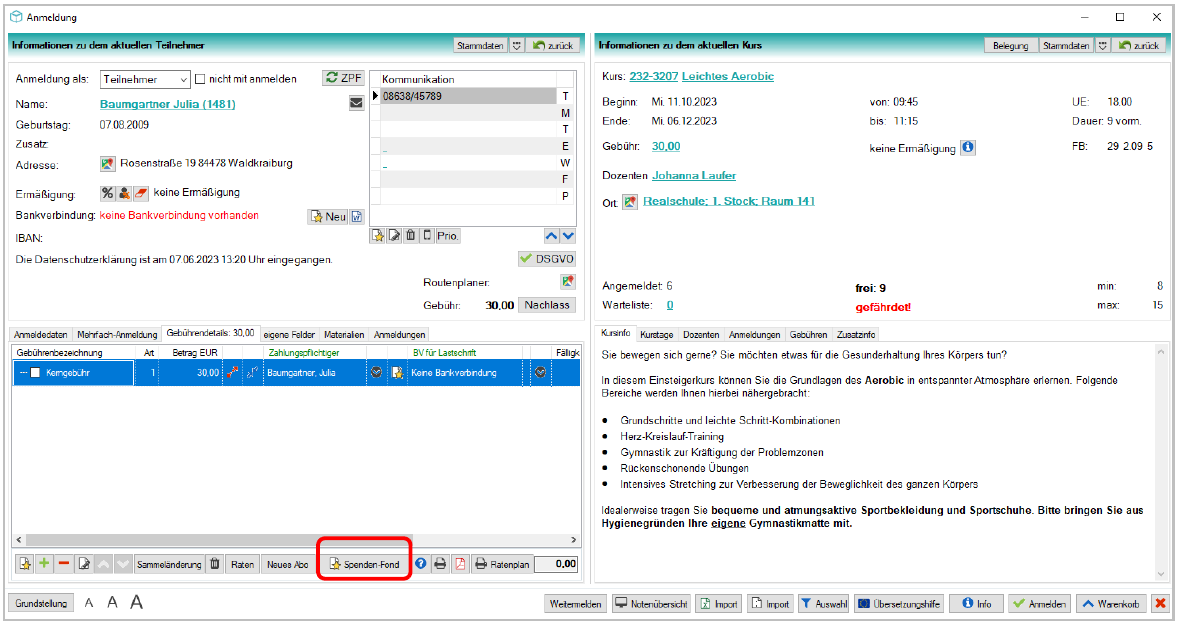
Task: Click the largest font size A
Action: pos(137,602)
